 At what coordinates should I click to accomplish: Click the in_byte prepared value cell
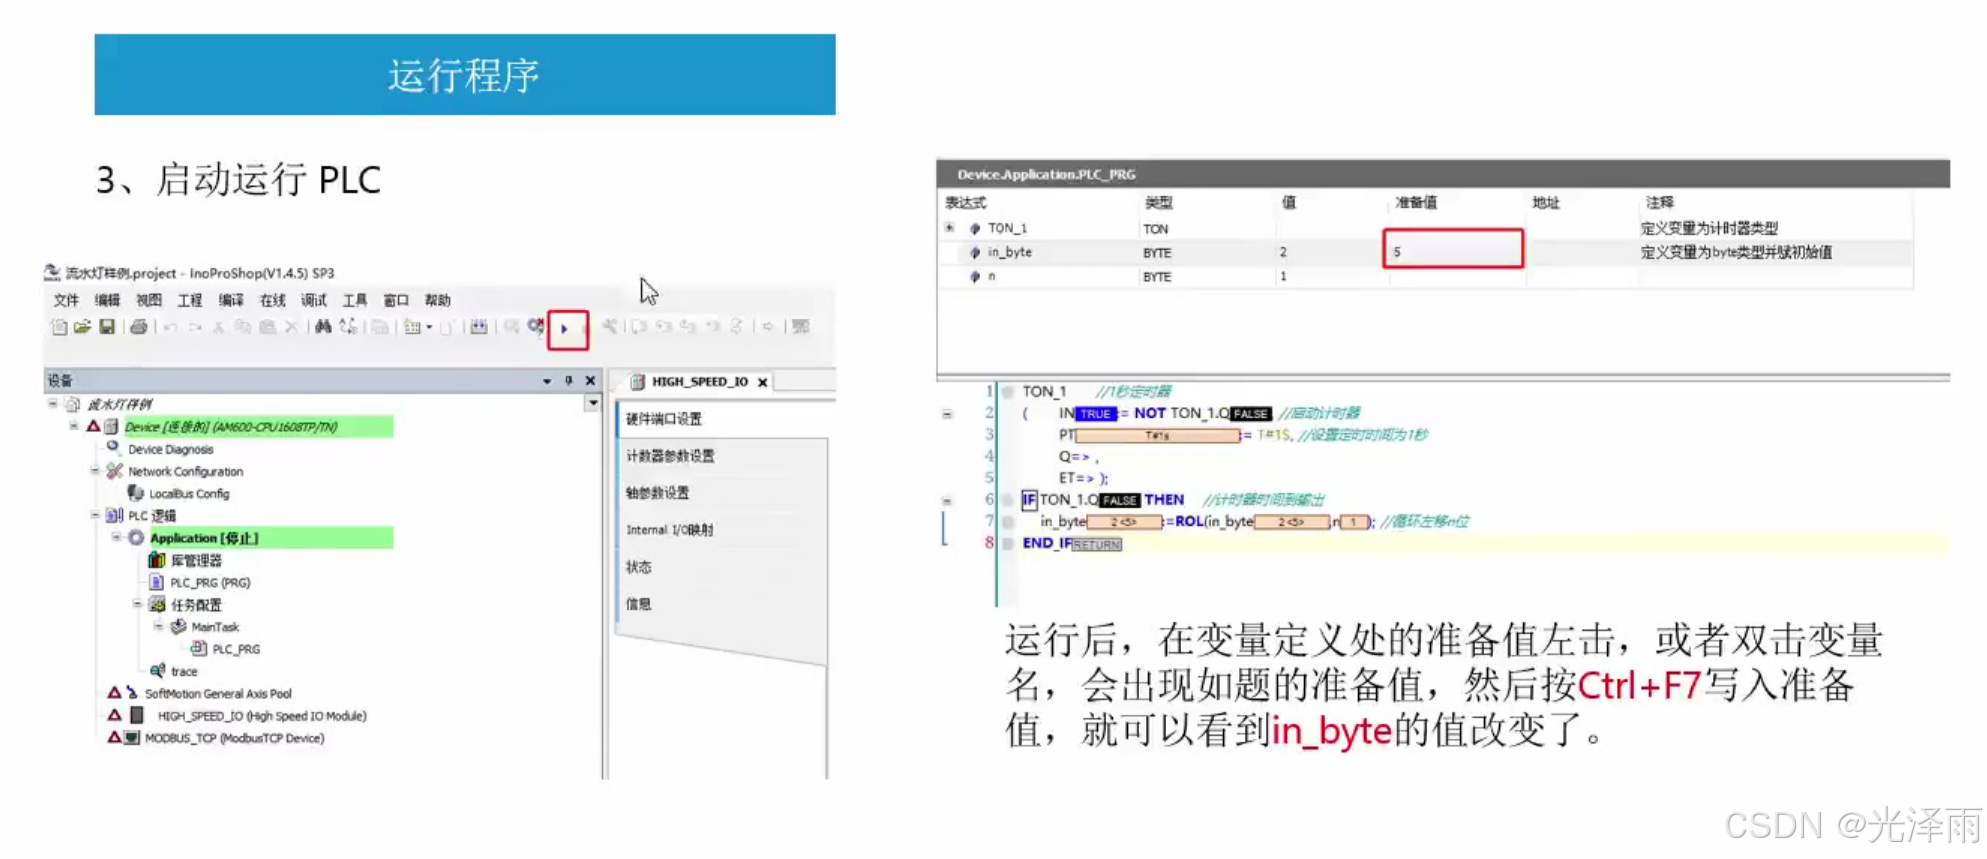[x=1452, y=251]
